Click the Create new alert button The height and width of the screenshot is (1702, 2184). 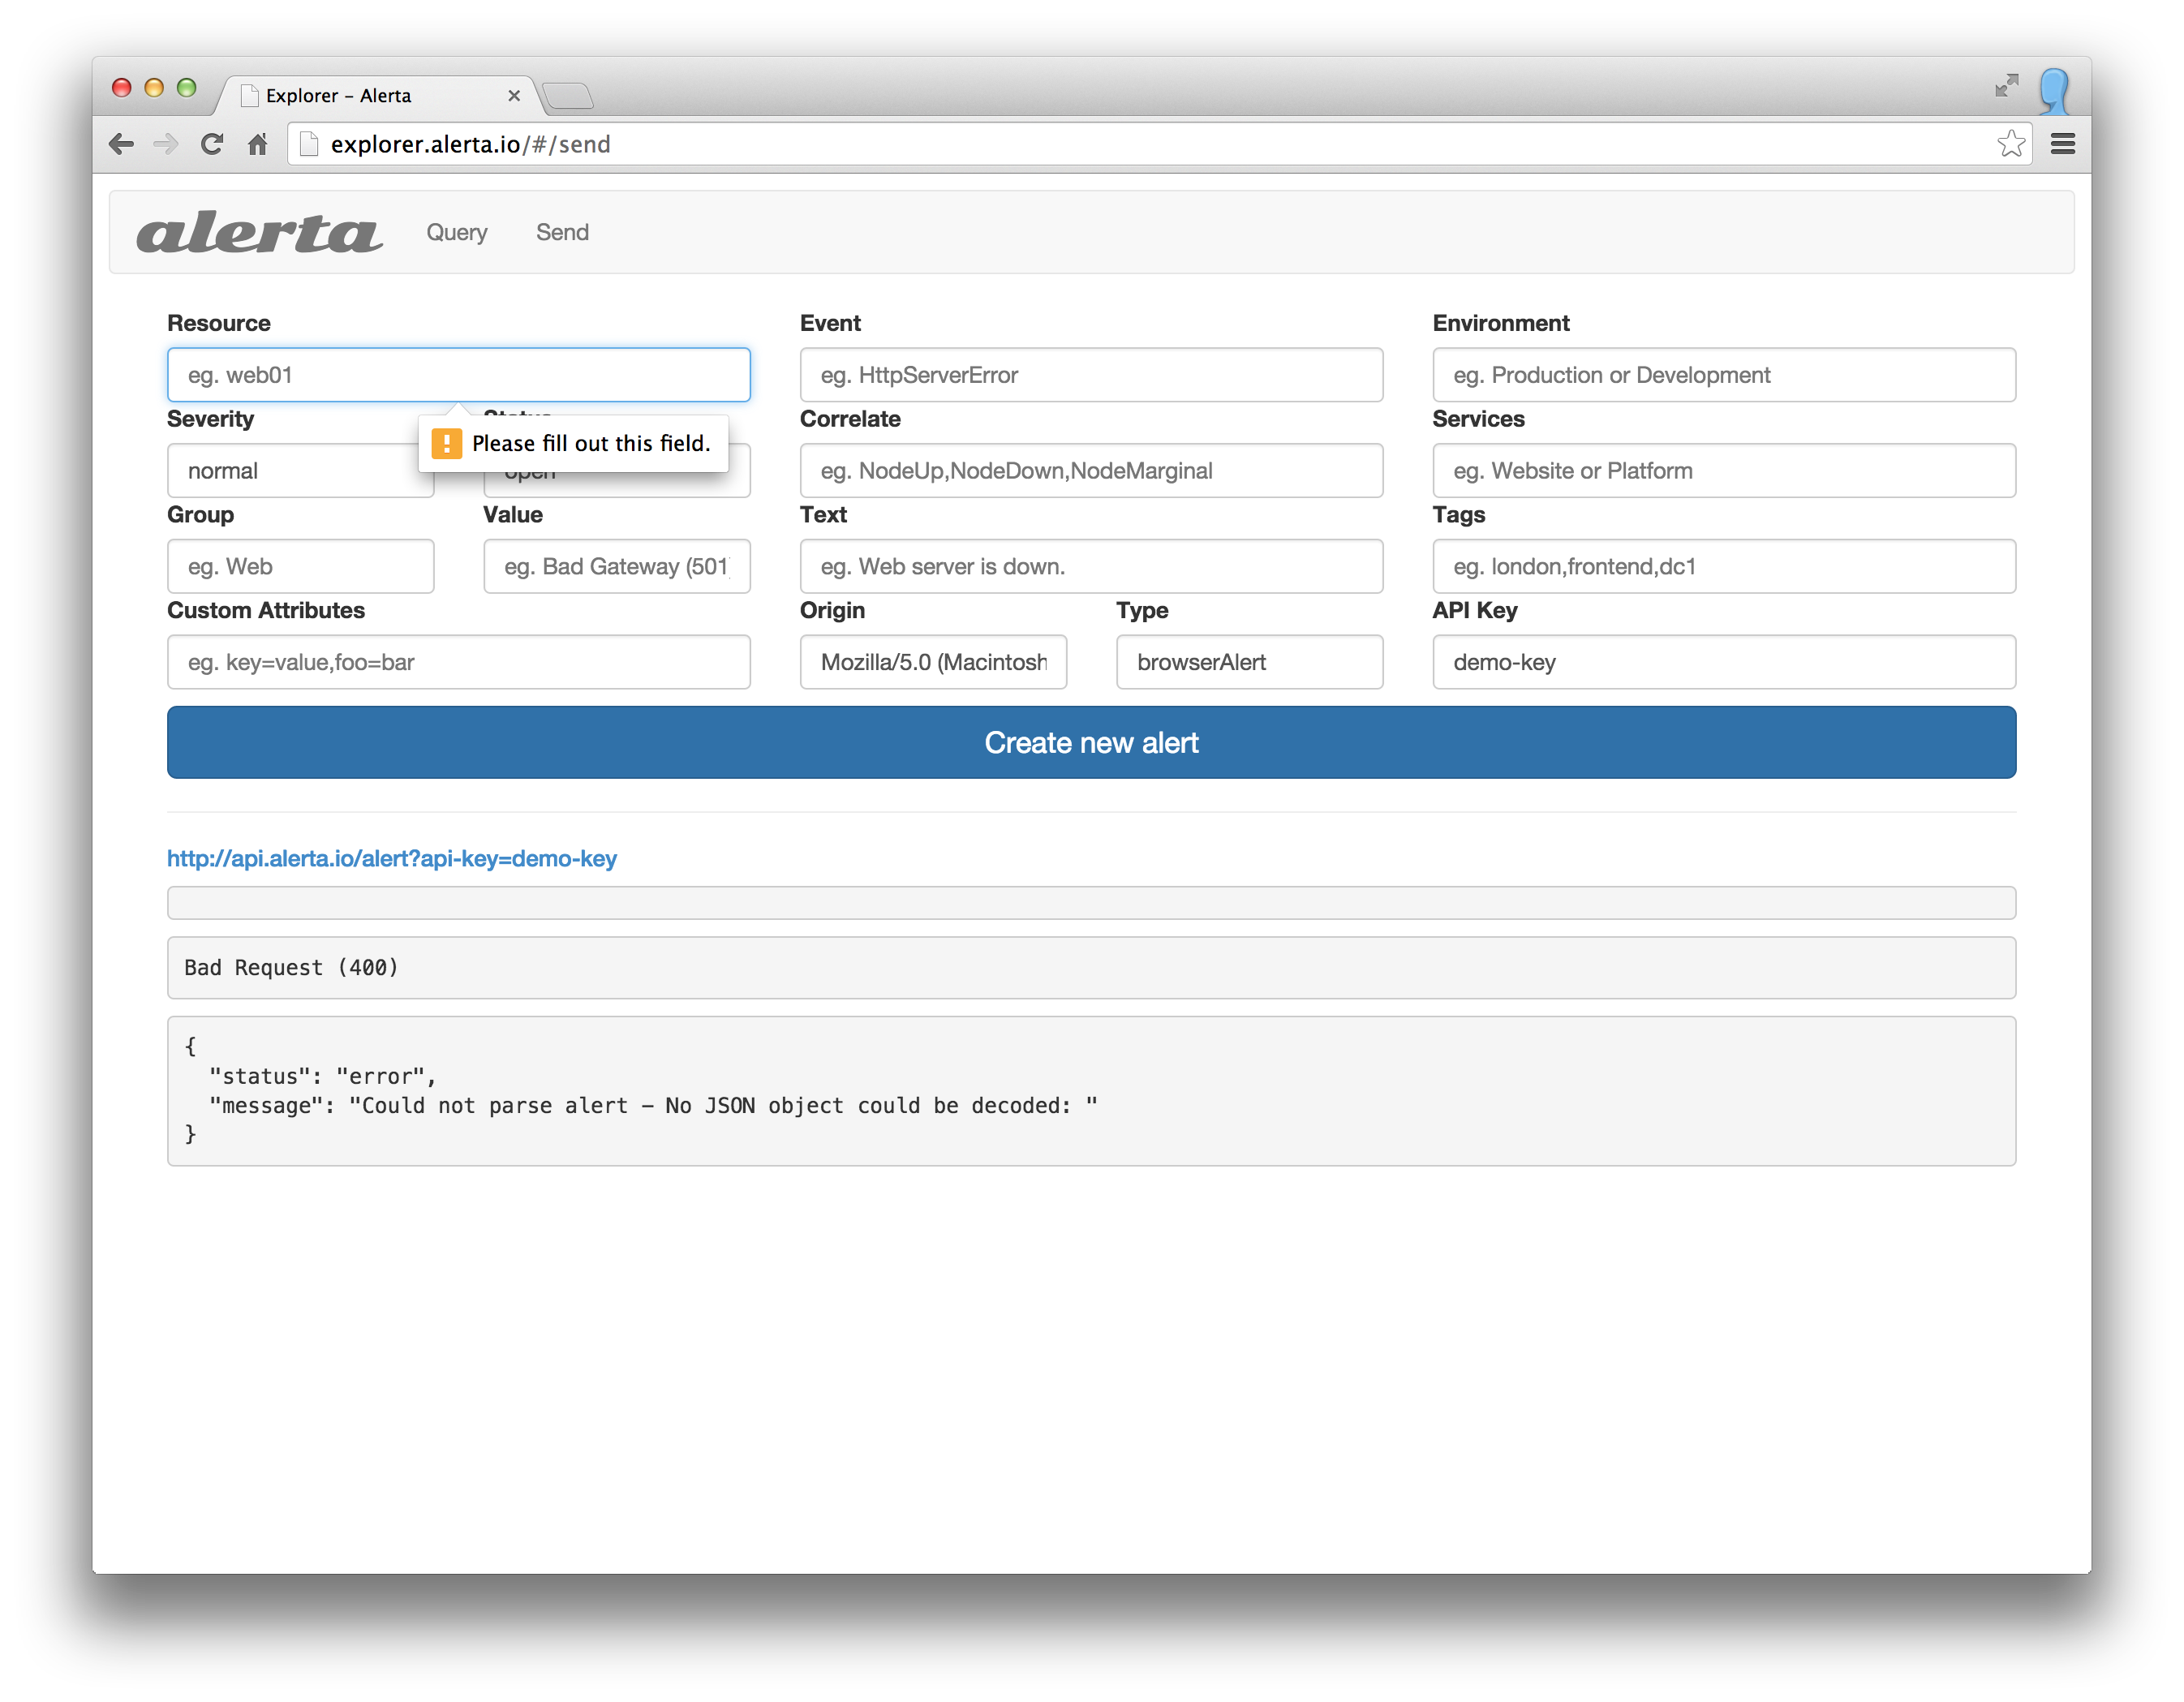pos(1091,742)
